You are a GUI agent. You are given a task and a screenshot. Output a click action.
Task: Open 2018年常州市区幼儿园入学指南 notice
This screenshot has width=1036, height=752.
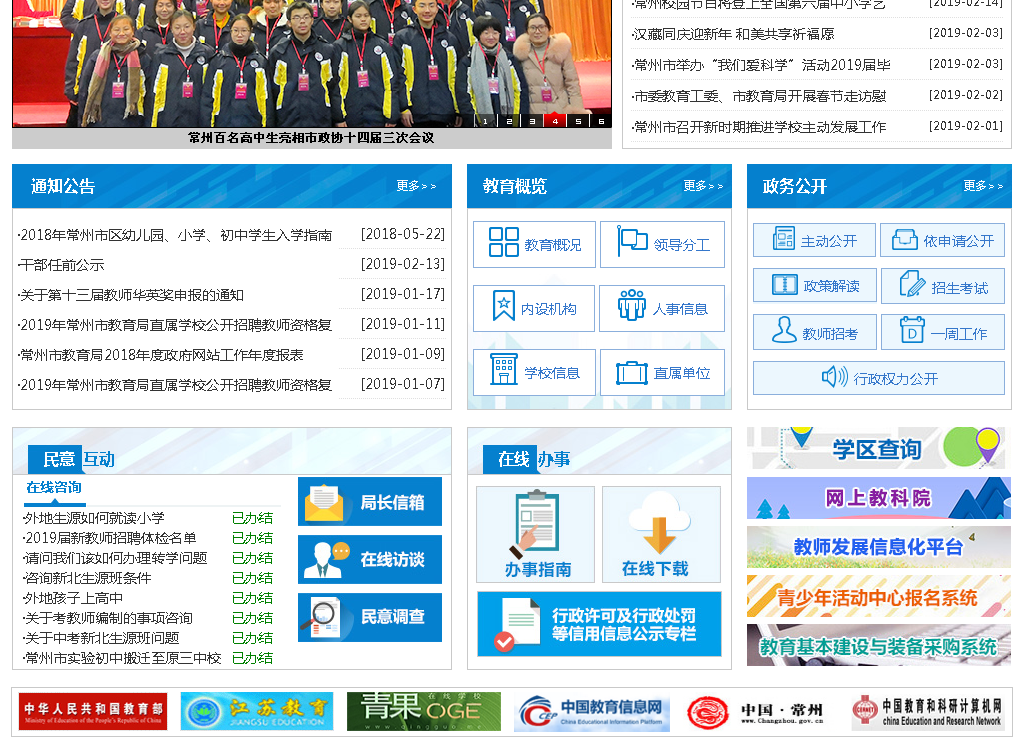point(175,235)
